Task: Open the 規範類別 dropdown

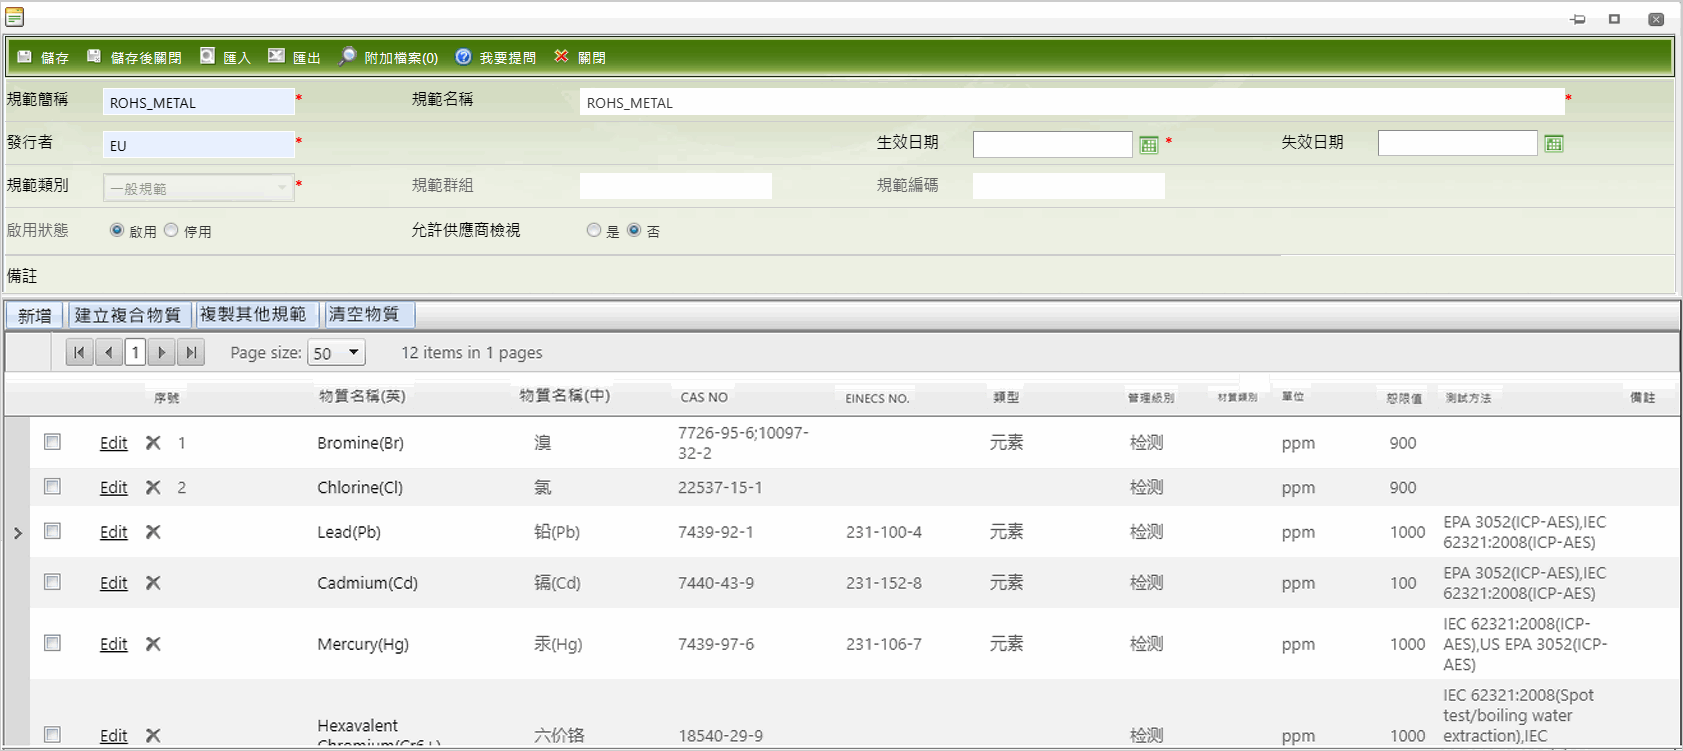Action: coord(198,188)
